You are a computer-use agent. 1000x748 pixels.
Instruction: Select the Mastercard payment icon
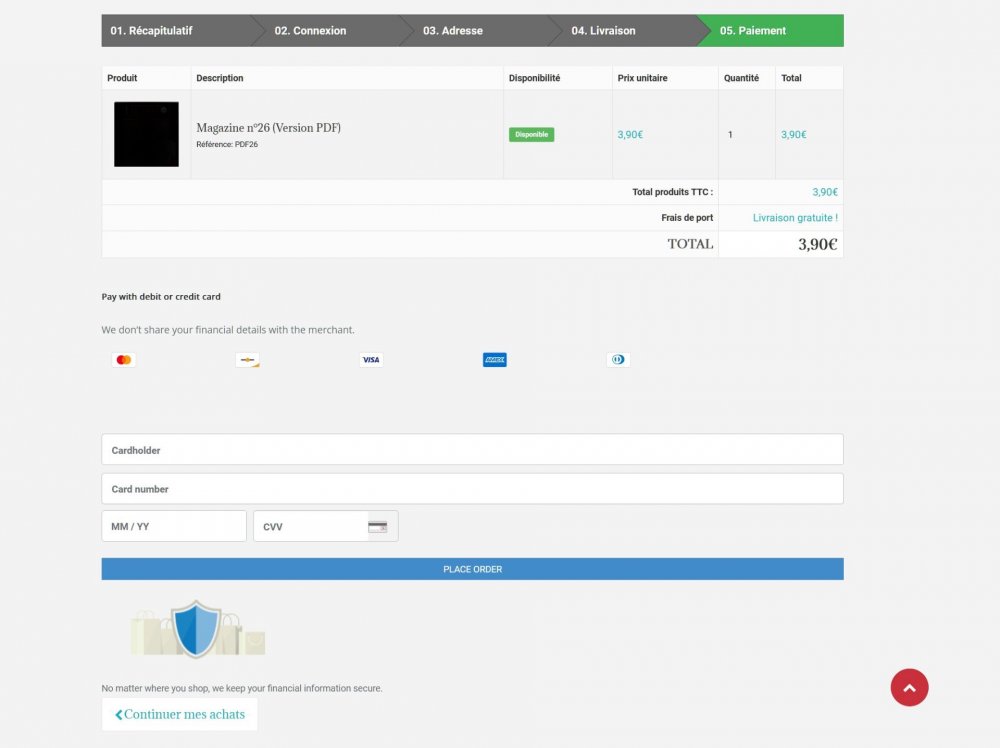[124, 360]
